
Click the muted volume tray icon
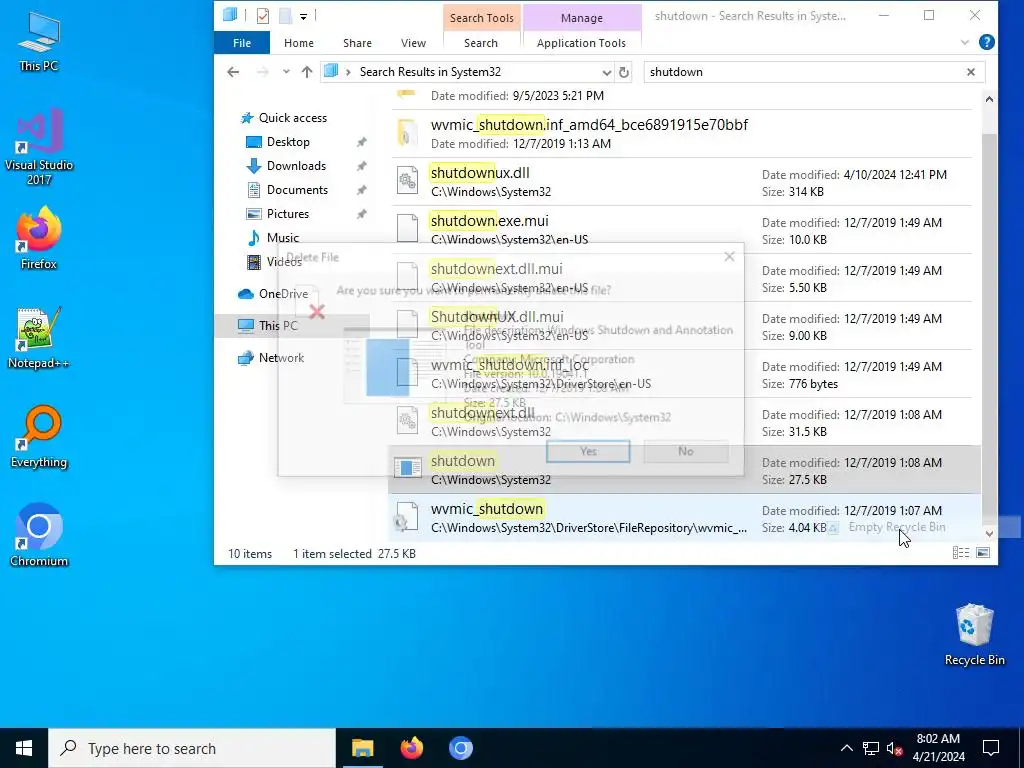click(x=895, y=748)
